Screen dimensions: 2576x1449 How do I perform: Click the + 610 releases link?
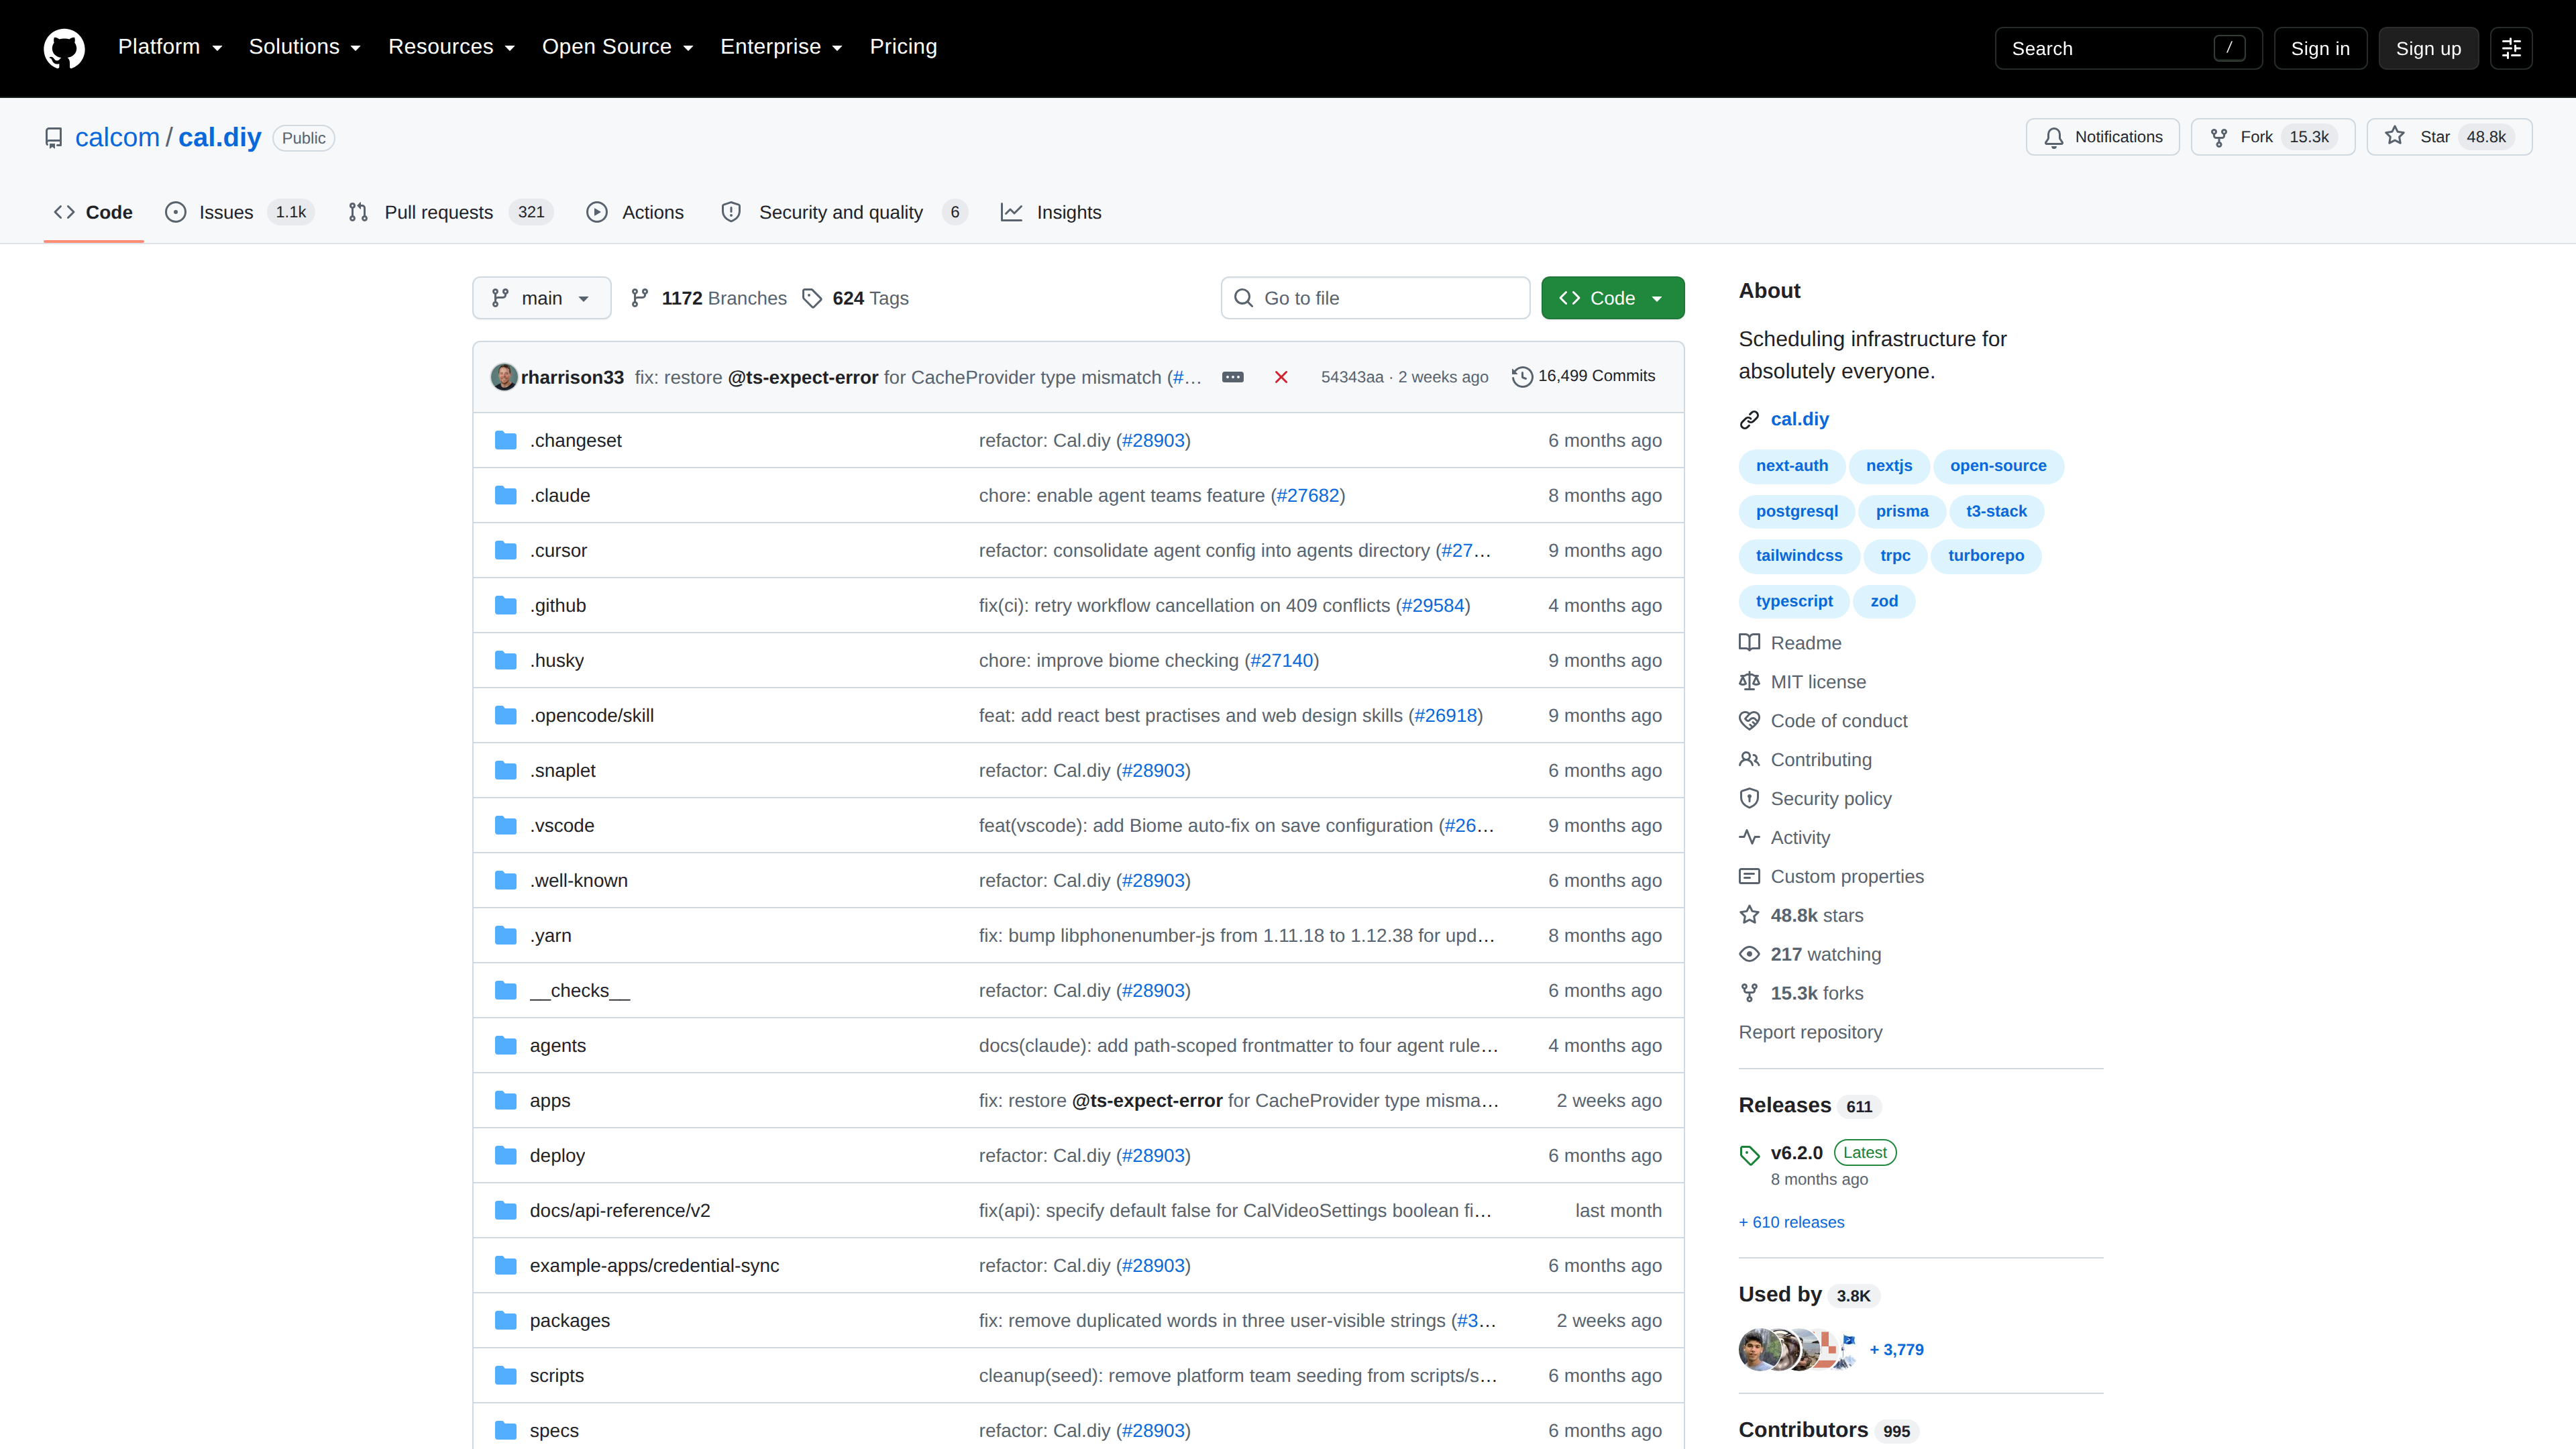pos(1791,1222)
